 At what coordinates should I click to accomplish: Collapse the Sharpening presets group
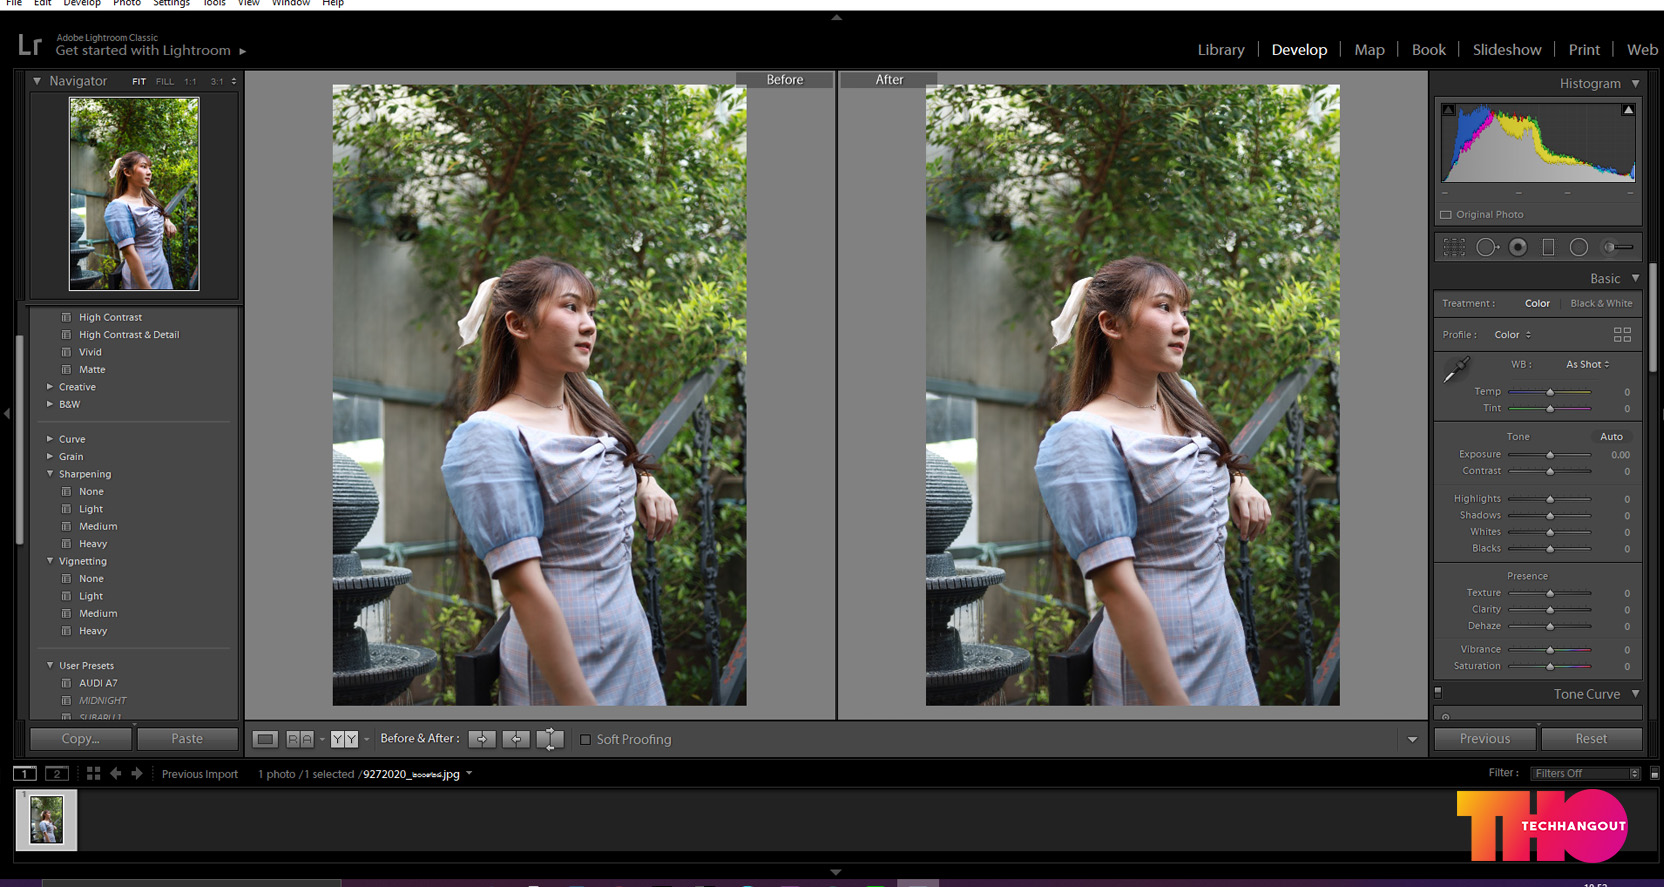pos(50,474)
